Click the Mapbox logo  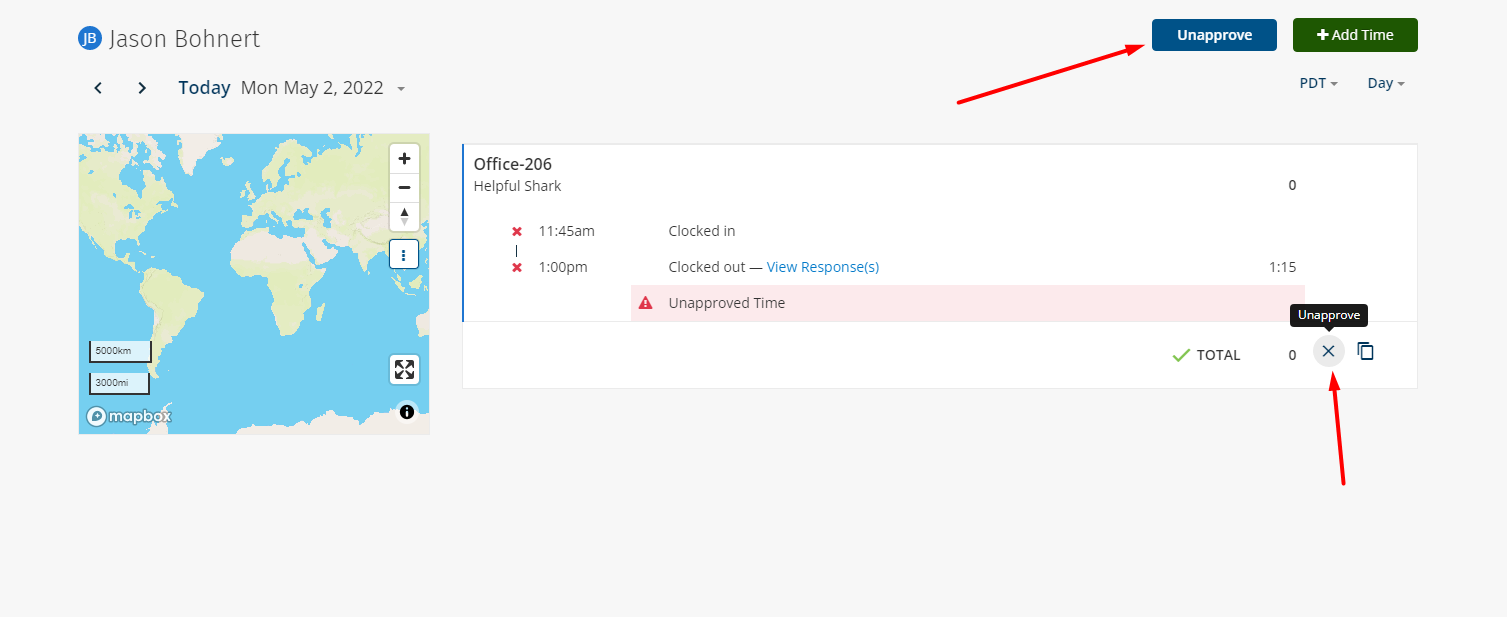[128, 416]
